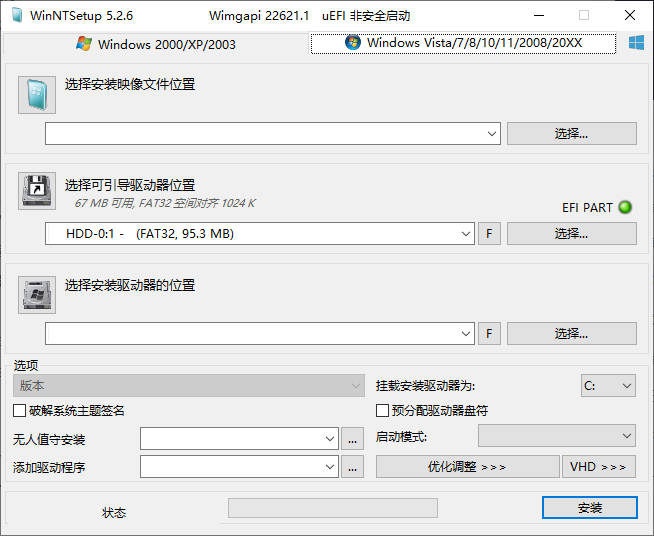The height and width of the screenshot is (536, 654).
Task: Click the EFI PART label text
Action: coord(587,207)
